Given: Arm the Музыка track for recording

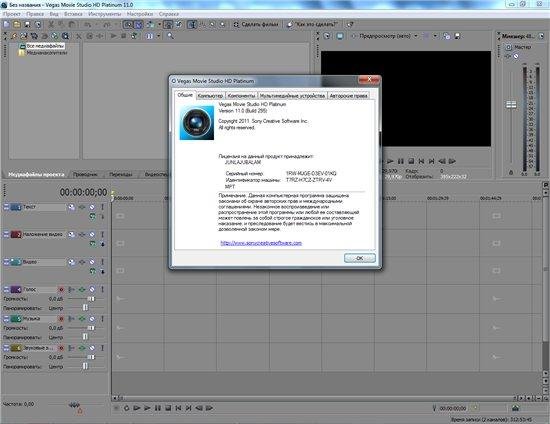Looking at the screenshot, I should coord(61,319).
